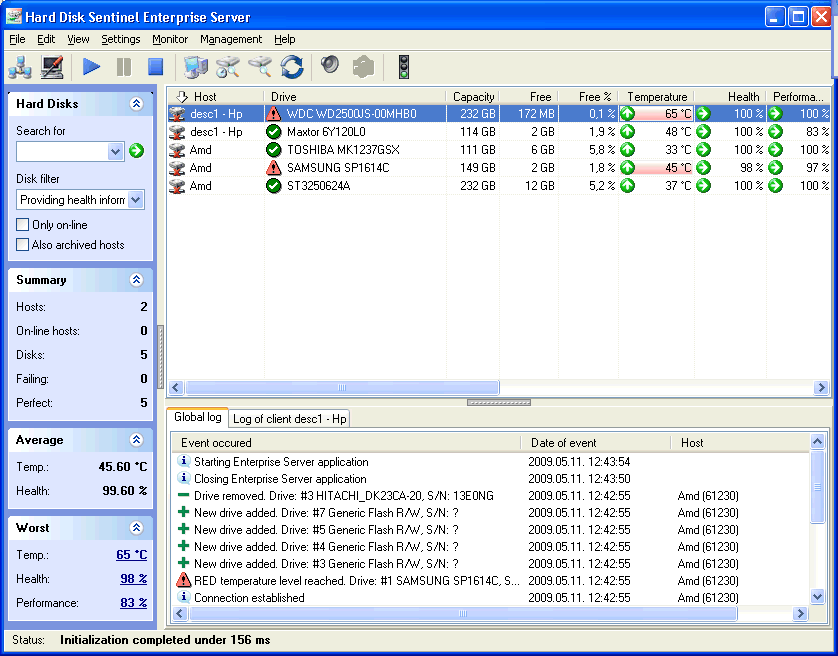Click the worst performance 83 % link
The image size is (838, 656).
(134, 603)
